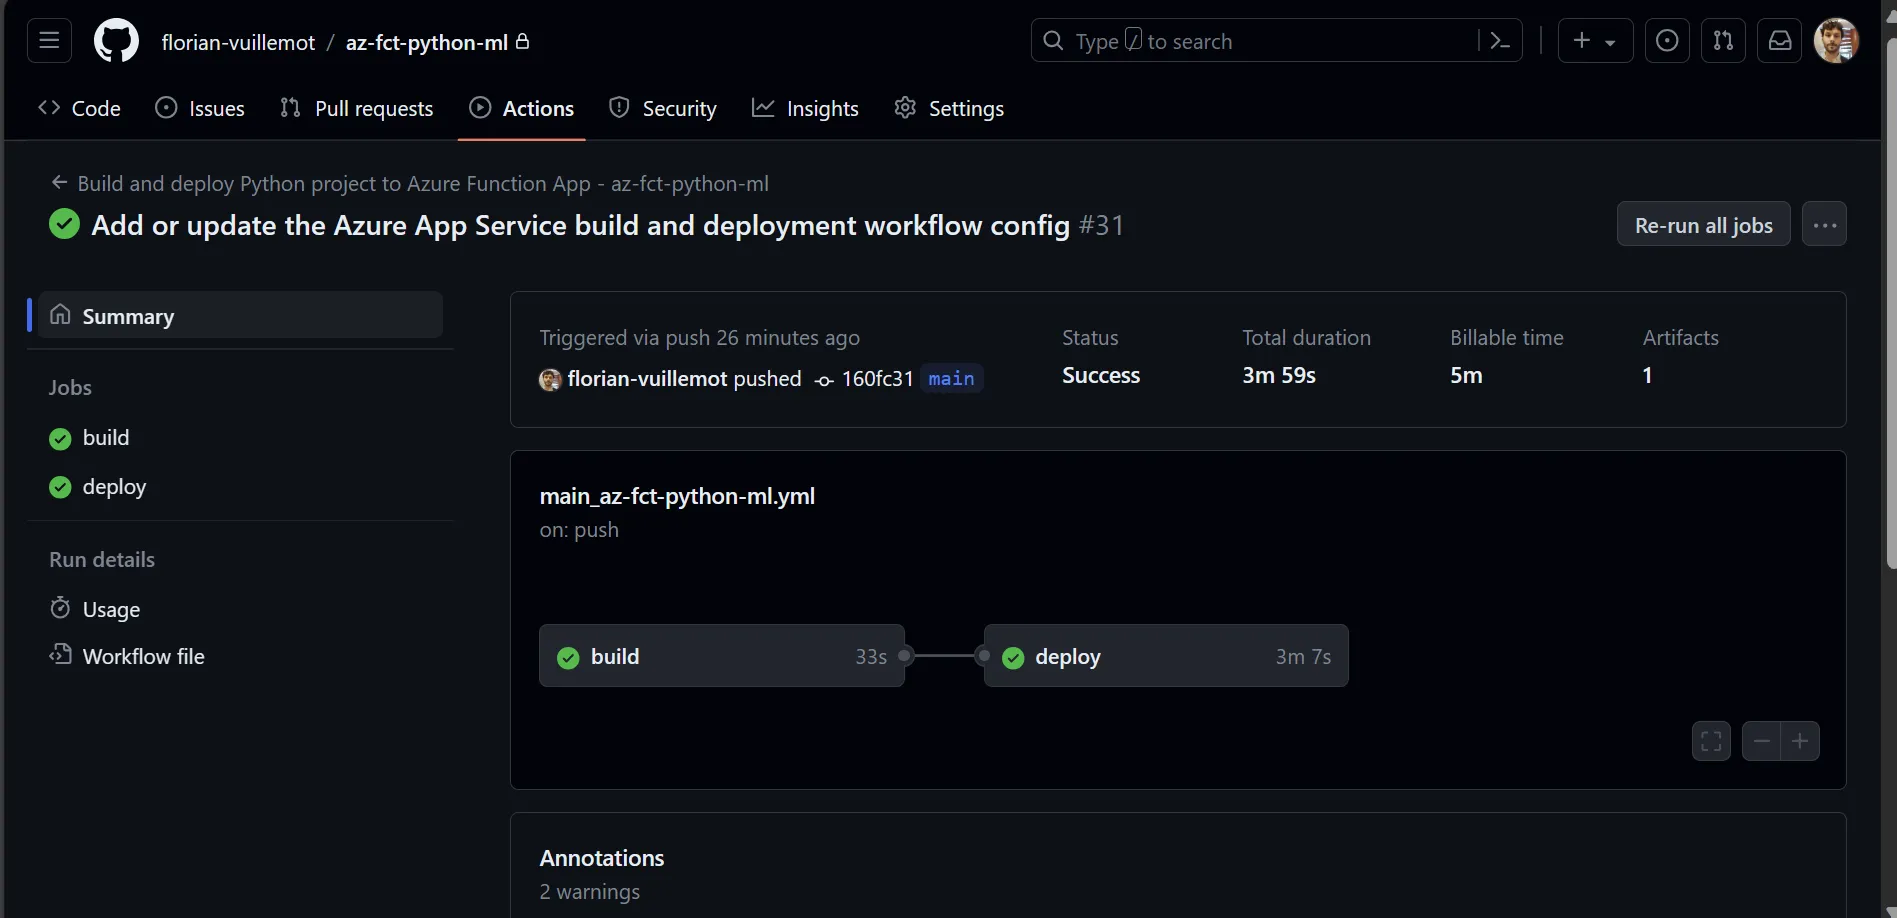Open florian-vuillemot owner link

238,42
